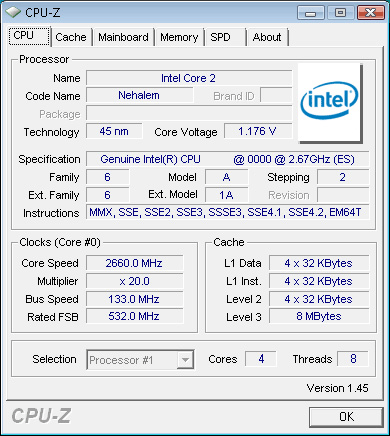Click the Core Speed value field
The image size is (390, 436).
click(x=135, y=263)
